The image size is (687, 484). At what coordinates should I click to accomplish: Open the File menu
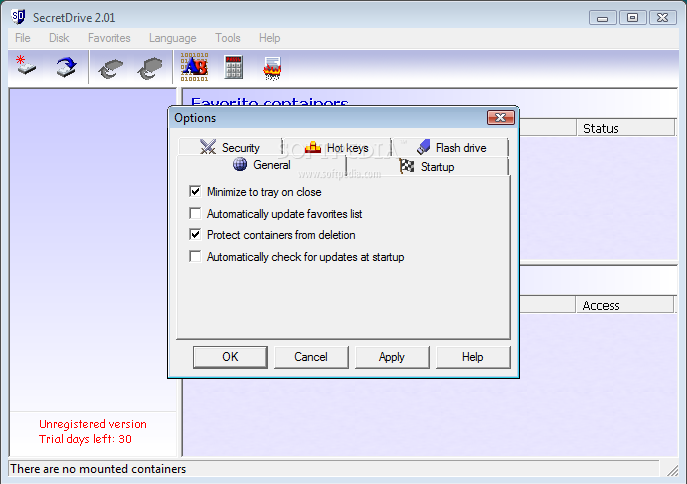pyautogui.click(x=23, y=38)
